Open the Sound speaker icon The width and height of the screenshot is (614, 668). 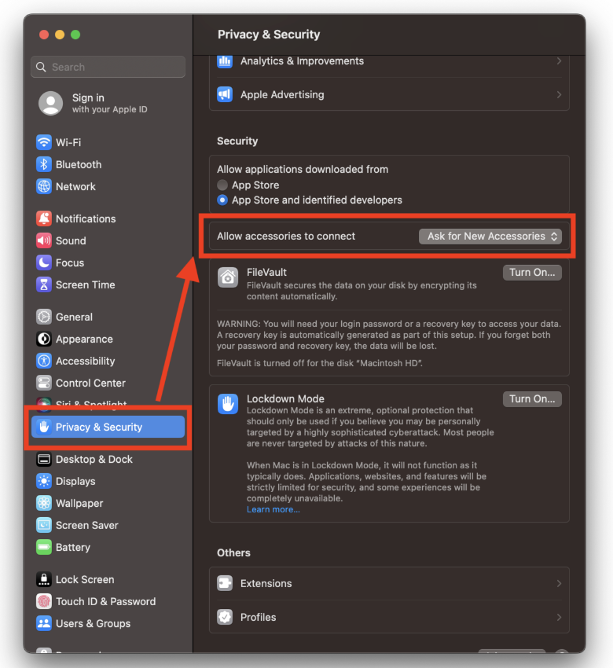pyautogui.click(x=44, y=241)
